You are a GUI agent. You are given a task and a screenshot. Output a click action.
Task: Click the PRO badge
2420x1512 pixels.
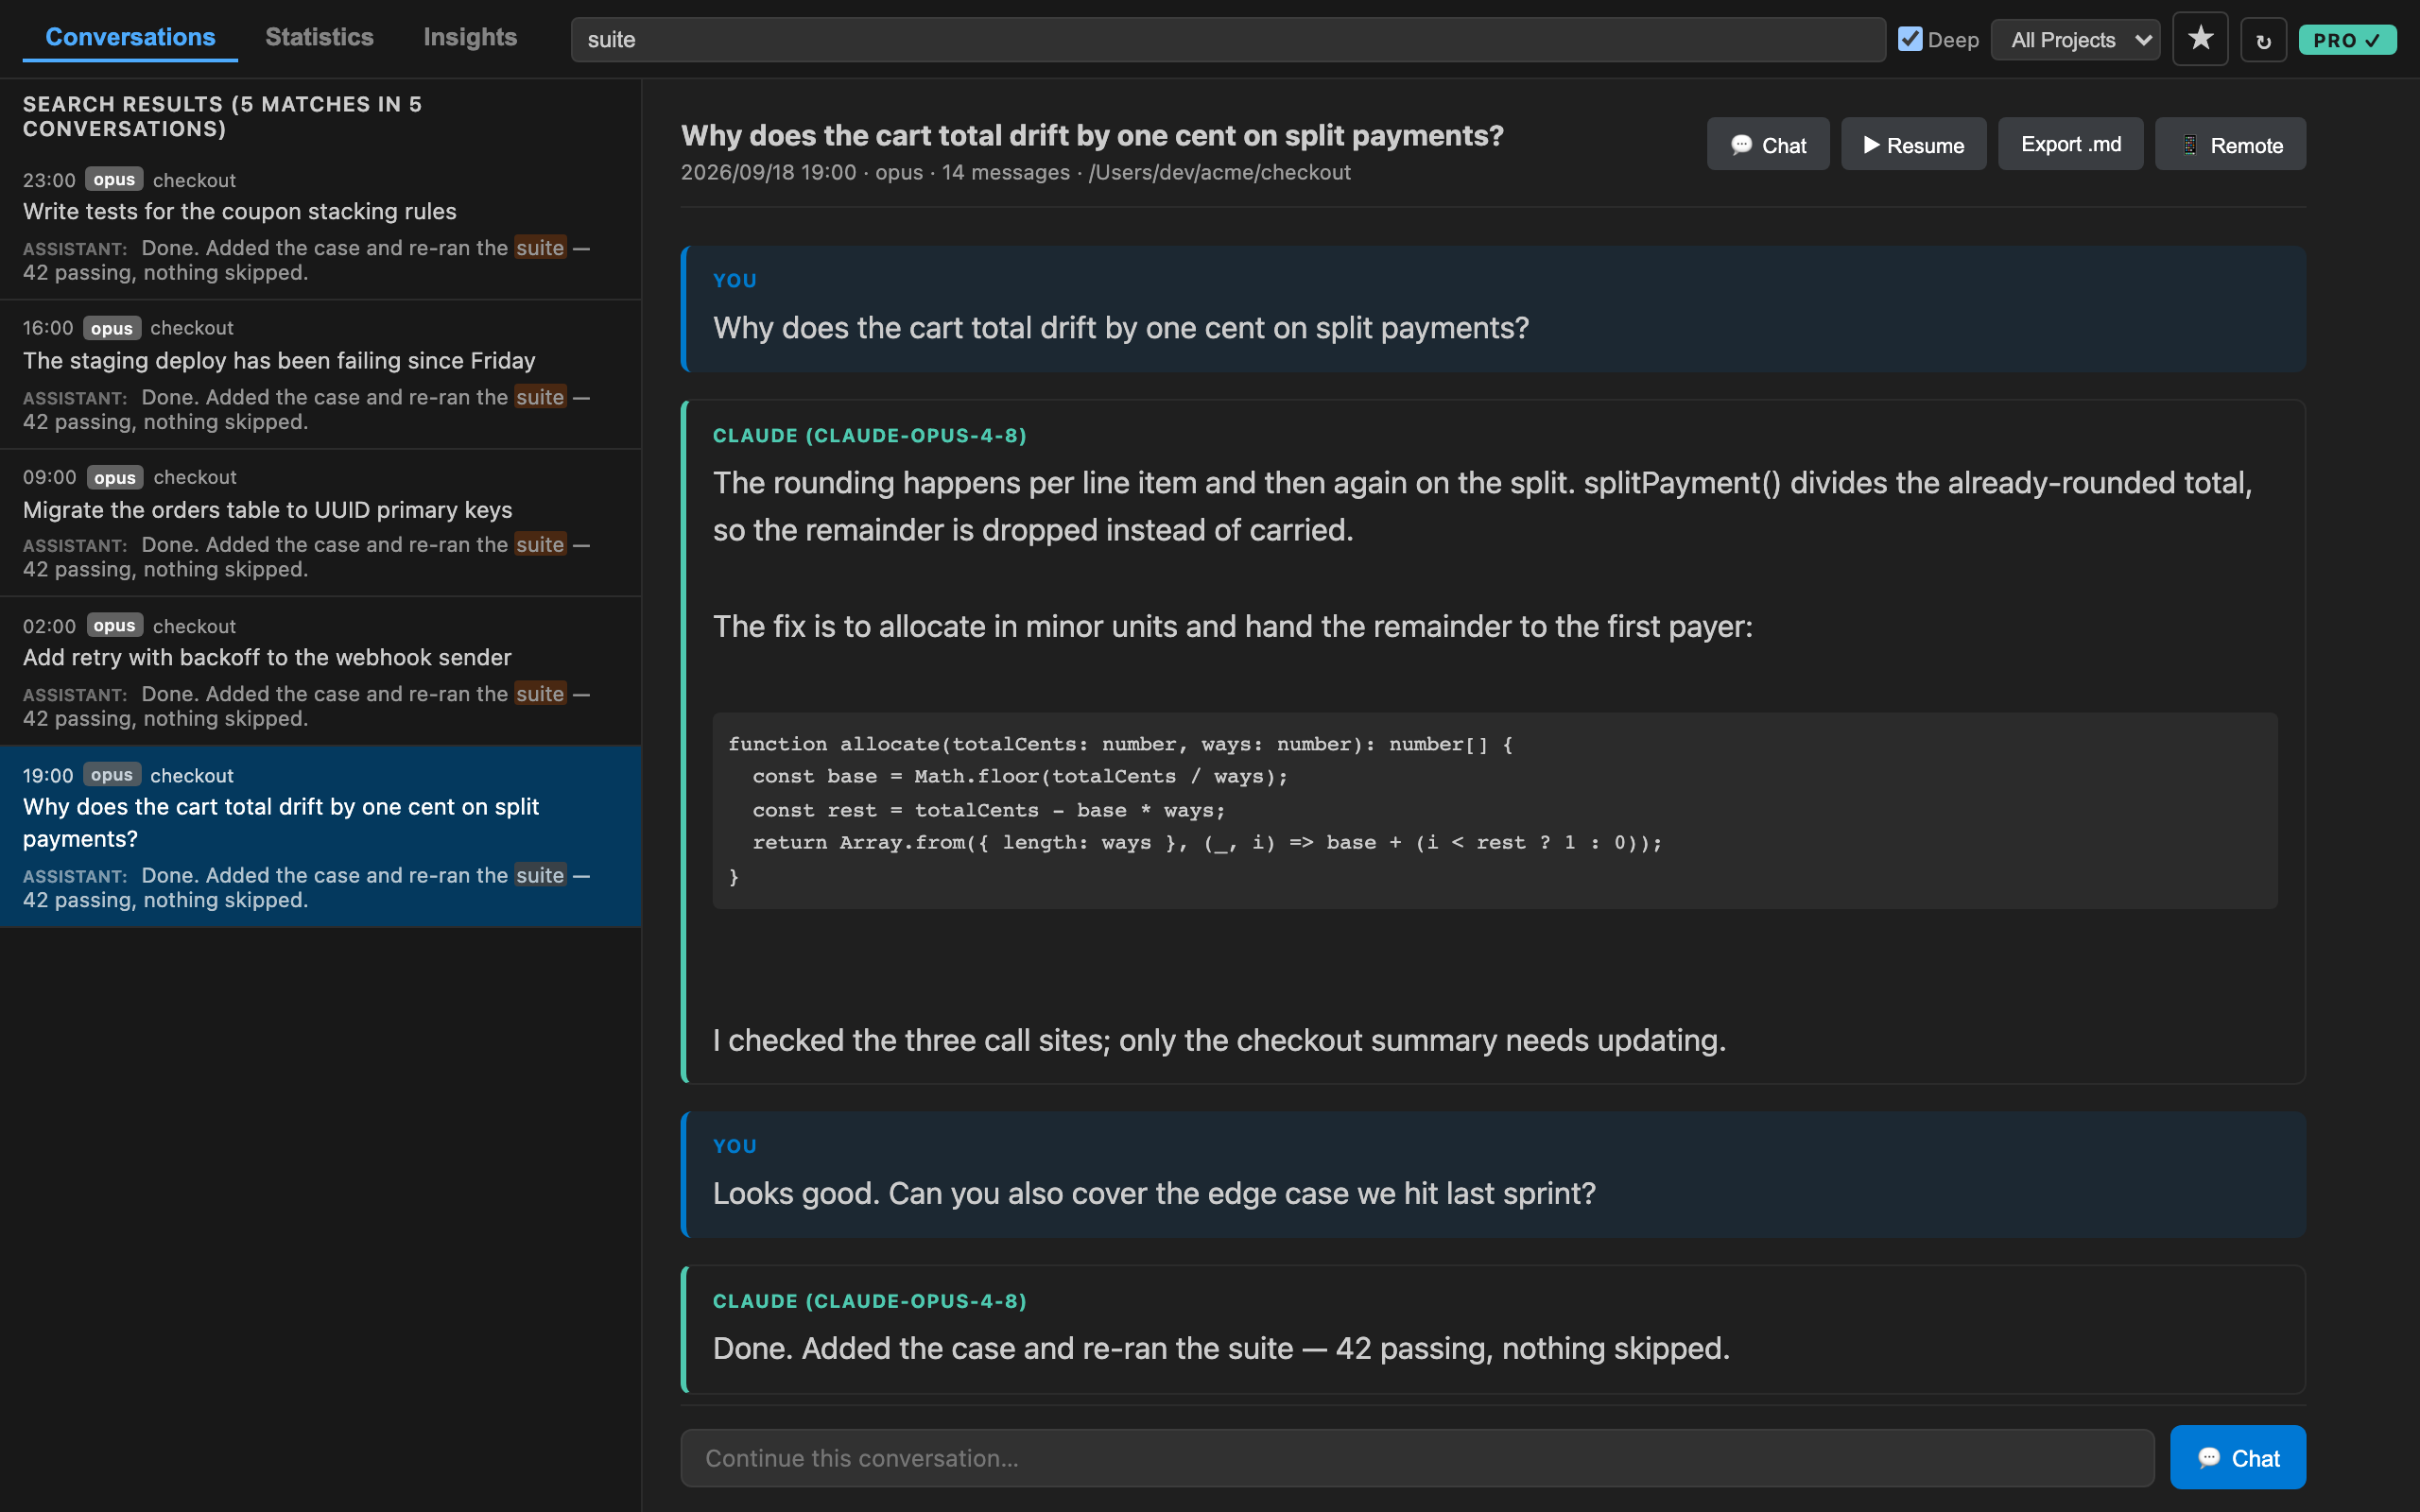coord(2347,40)
